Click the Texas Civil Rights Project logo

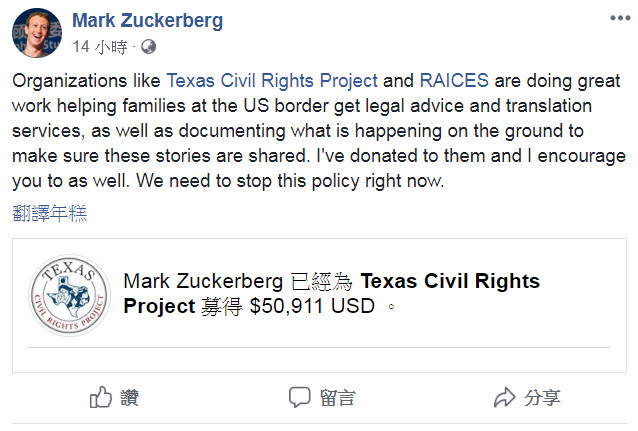tap(68, 296)
